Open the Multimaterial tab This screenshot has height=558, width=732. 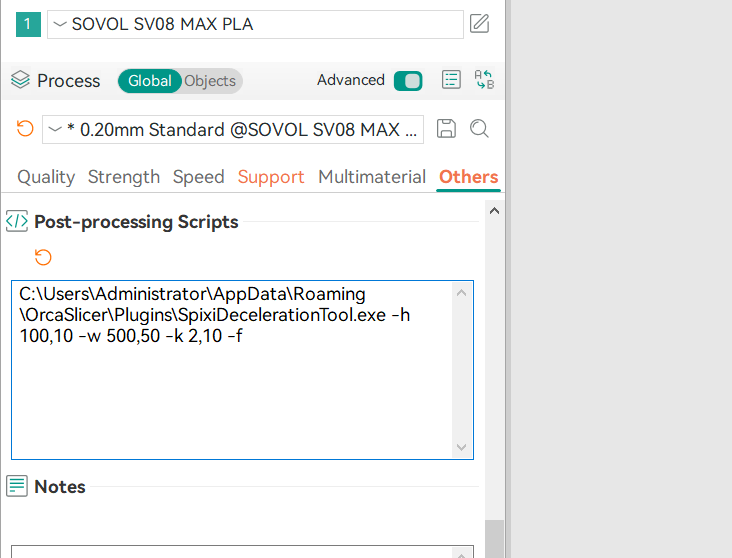[372, 177]
